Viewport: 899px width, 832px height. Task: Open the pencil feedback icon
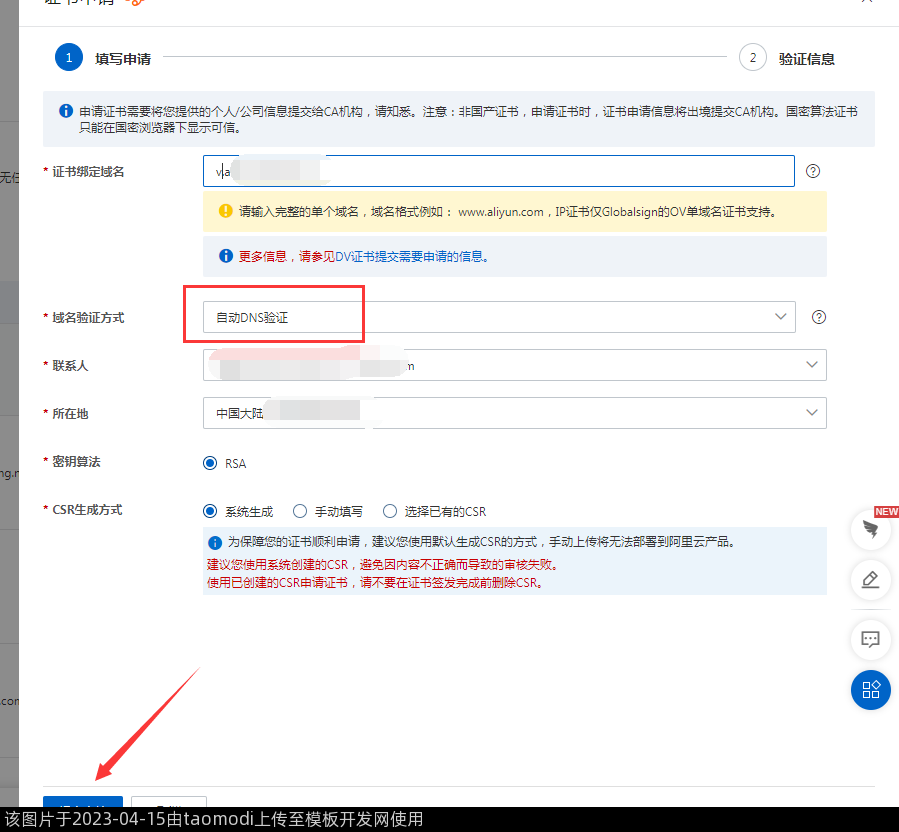click(870, 580)
